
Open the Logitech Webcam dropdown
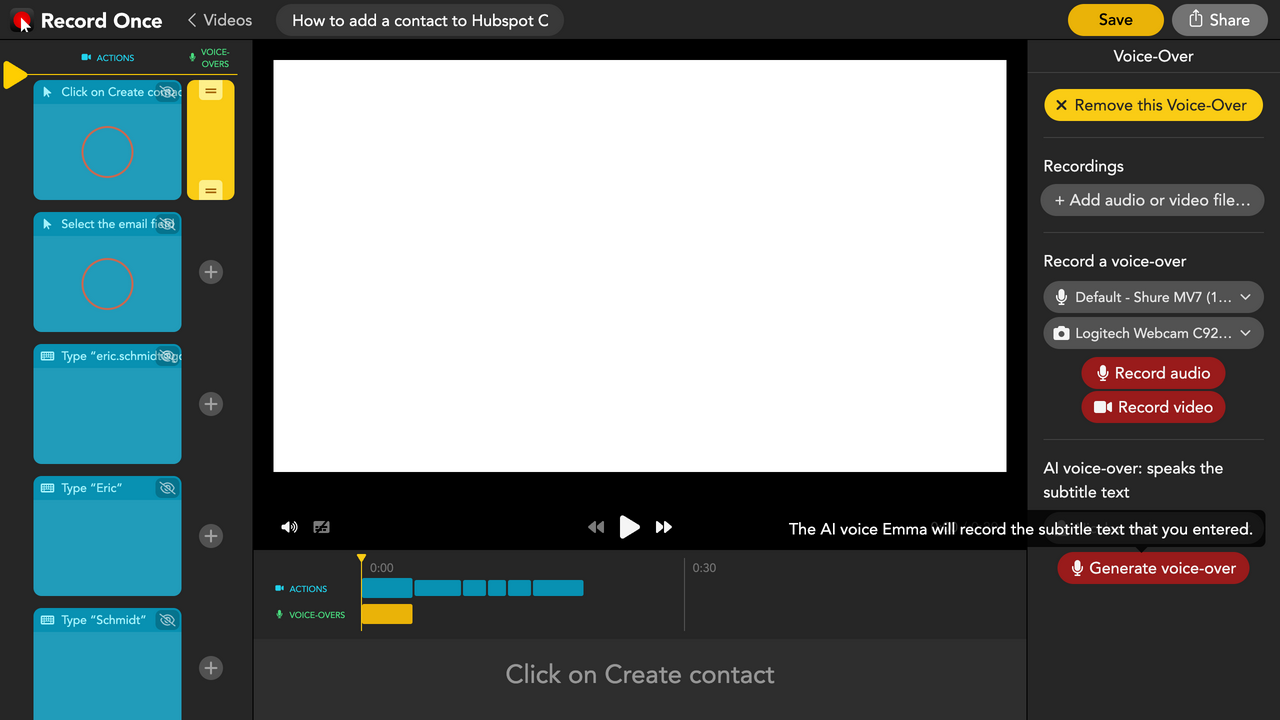tap(1154, 333)
